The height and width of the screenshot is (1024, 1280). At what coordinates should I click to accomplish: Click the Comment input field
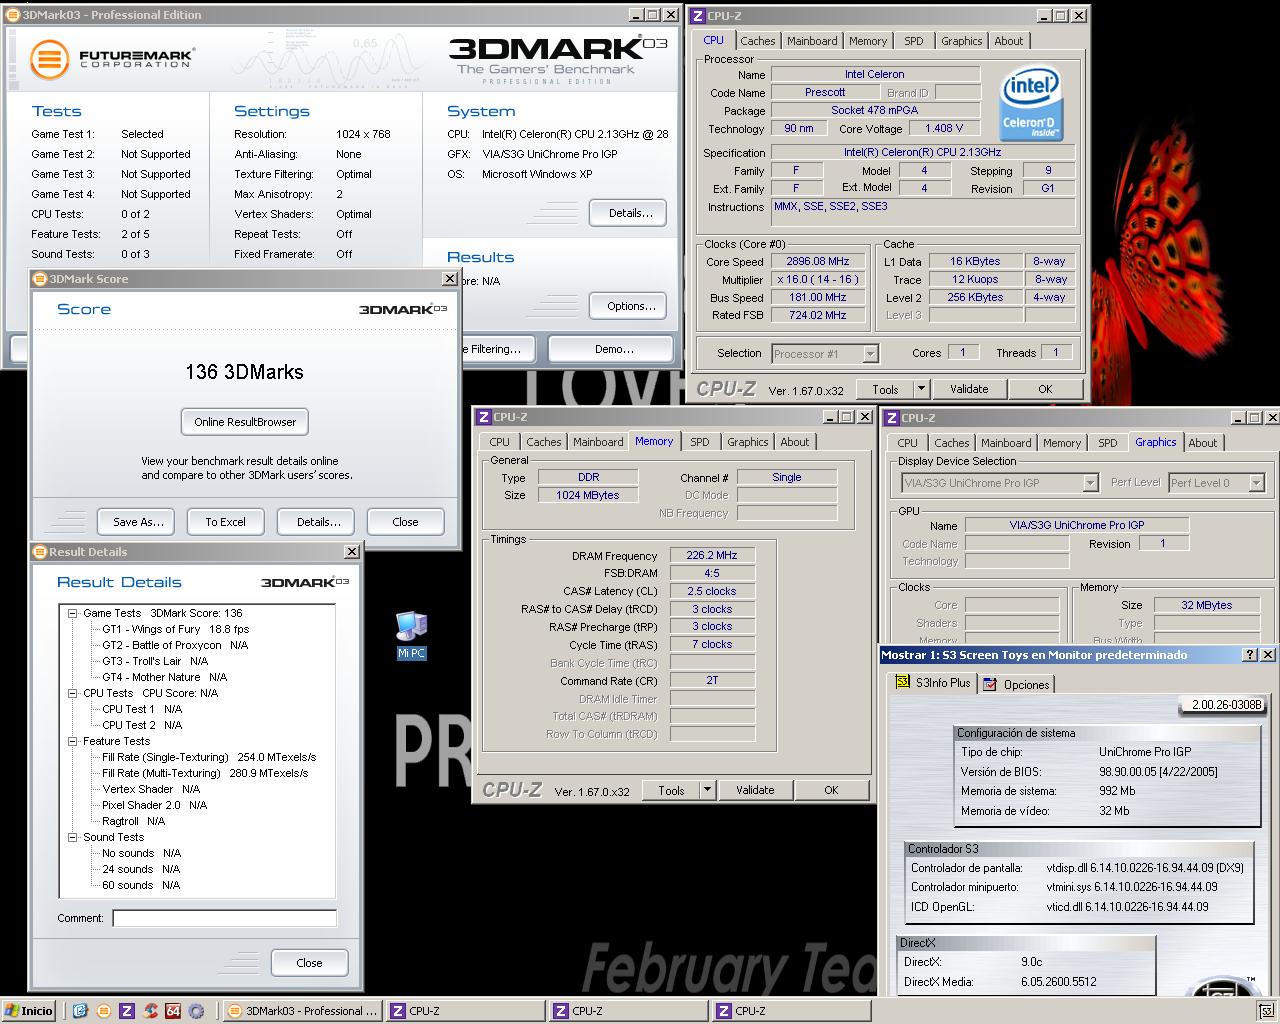225,918
